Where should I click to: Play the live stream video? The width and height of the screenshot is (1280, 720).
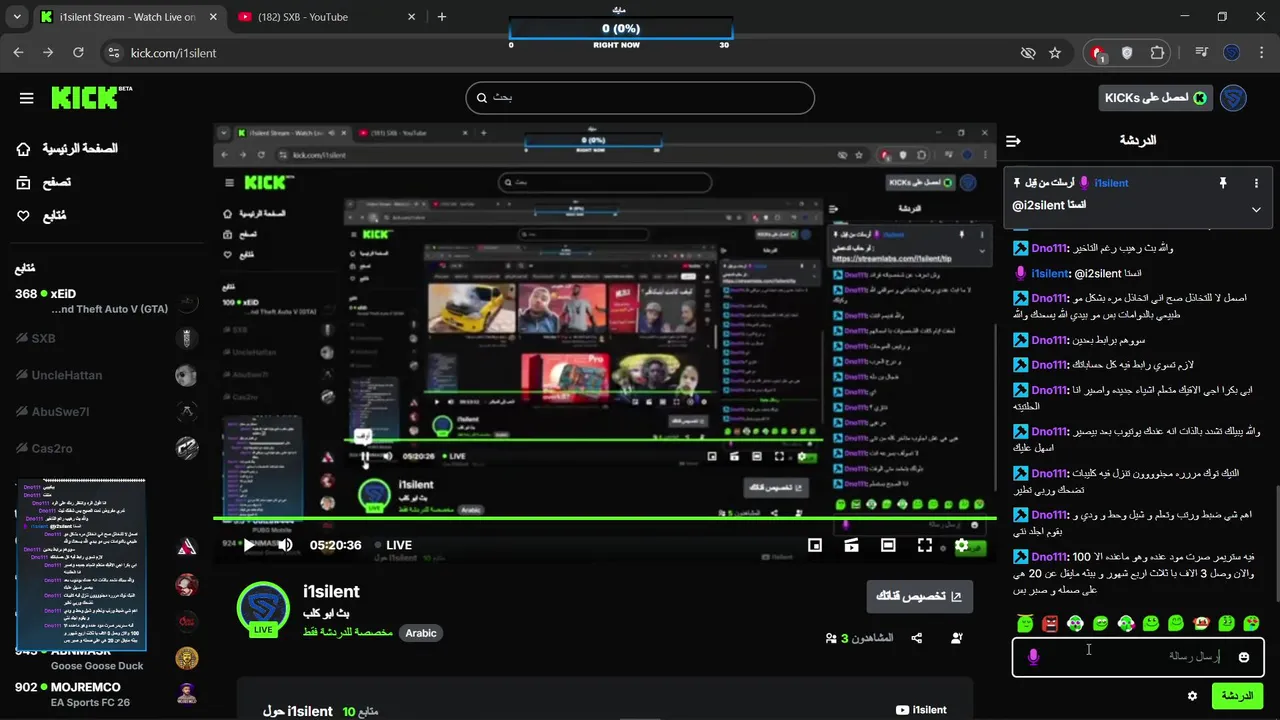(249, 545)
